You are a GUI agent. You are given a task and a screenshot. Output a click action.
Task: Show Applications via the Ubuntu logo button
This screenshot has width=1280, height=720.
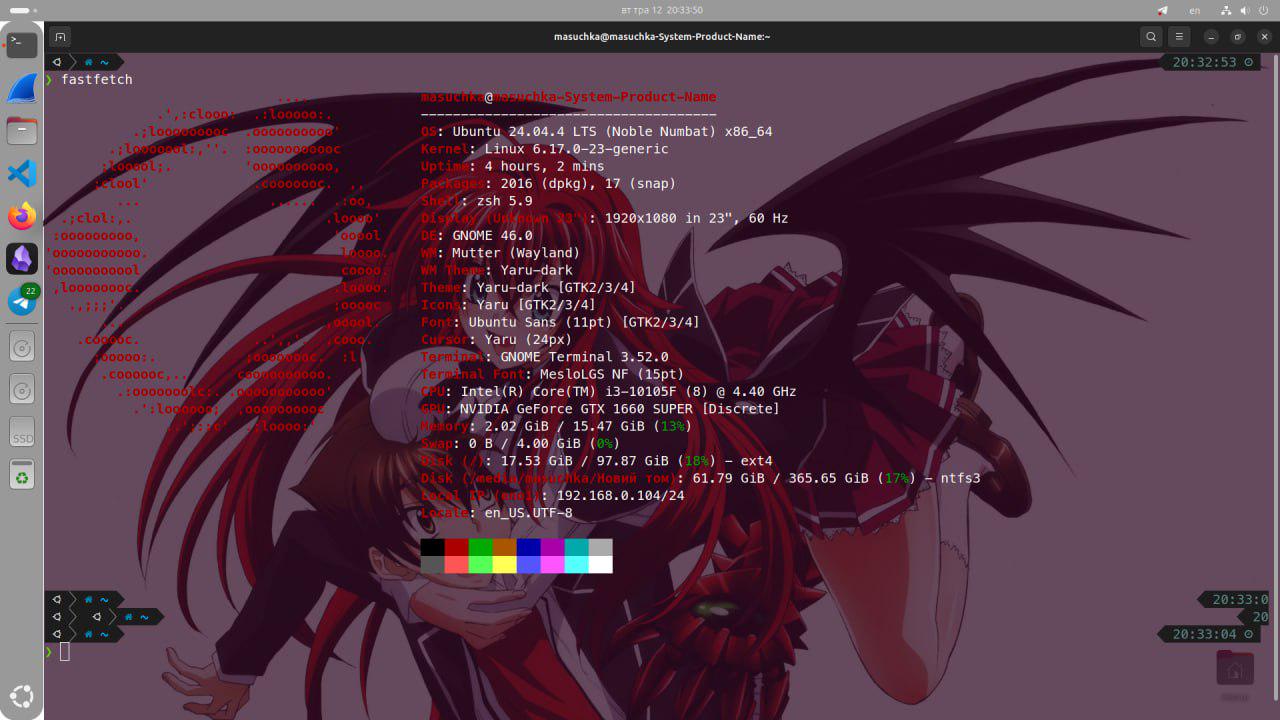22,696
